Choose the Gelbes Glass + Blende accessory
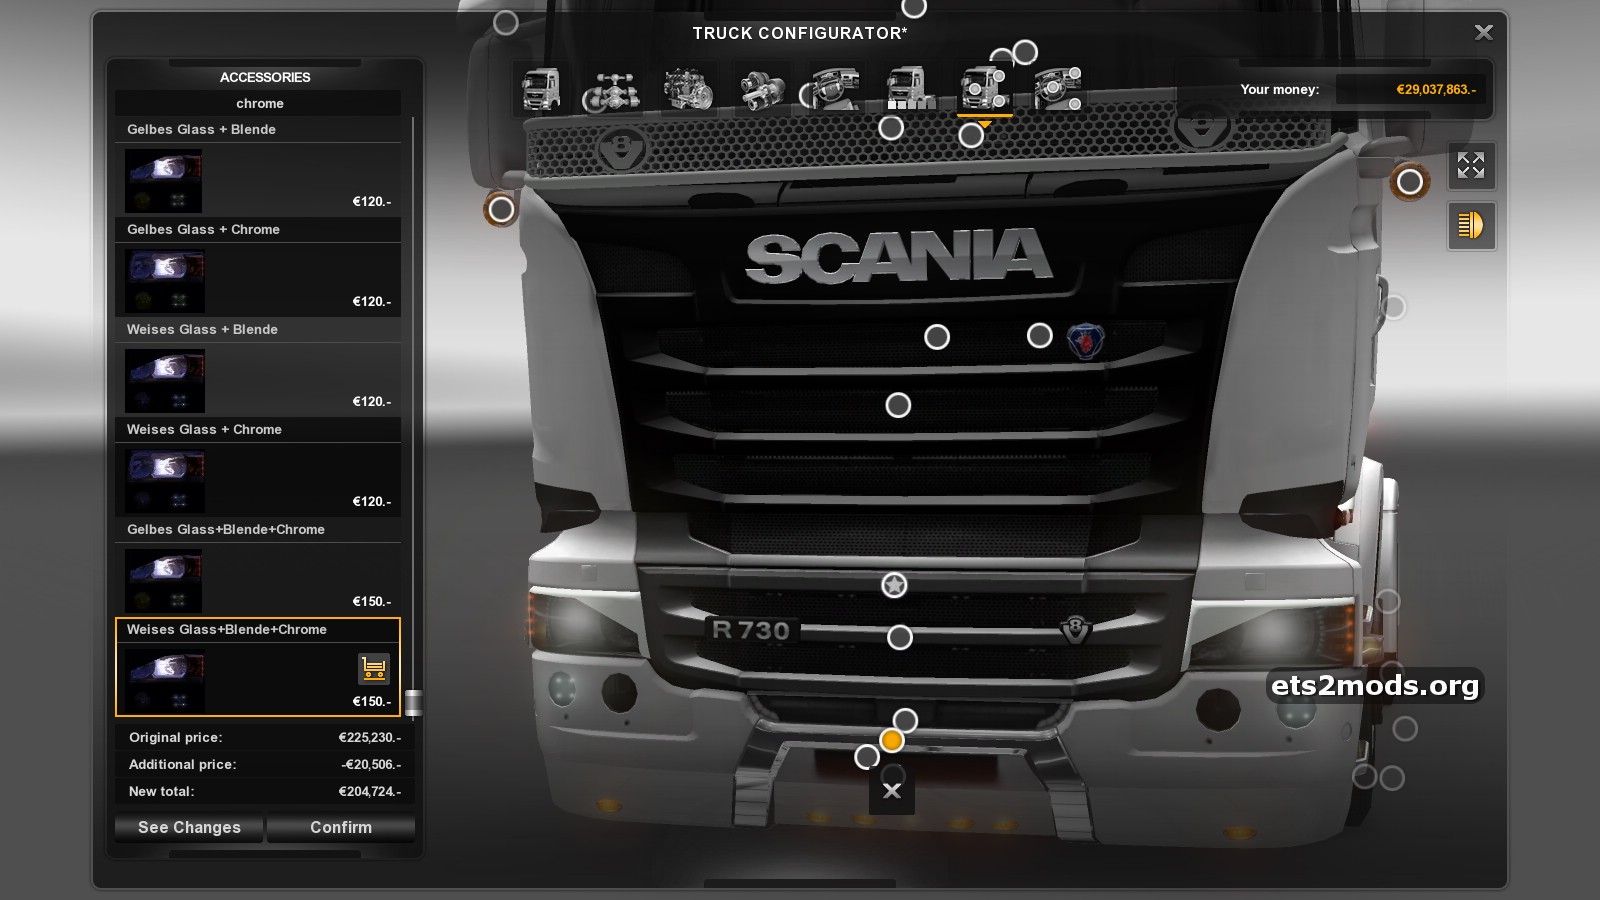Viewport: 1600px width, 900px height. coord(258,166)
